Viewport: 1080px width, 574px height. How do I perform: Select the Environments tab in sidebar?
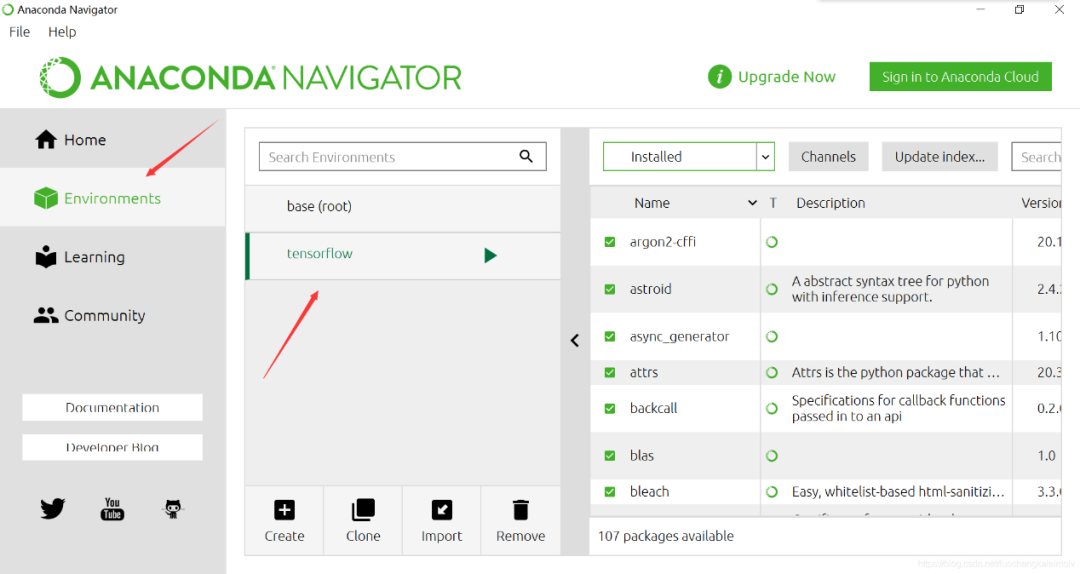tap(112, 198)
